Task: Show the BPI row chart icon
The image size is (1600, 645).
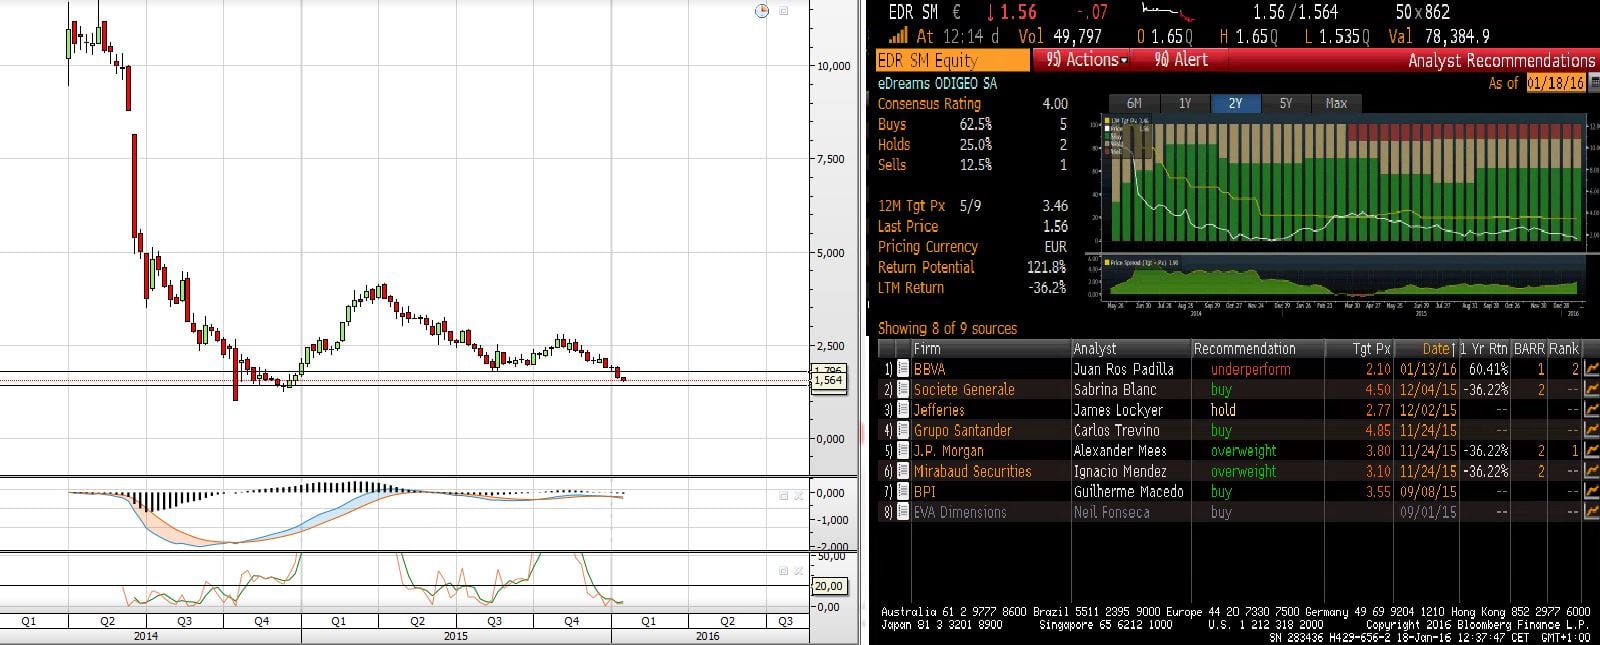Action: click(x=1592, y=491)
